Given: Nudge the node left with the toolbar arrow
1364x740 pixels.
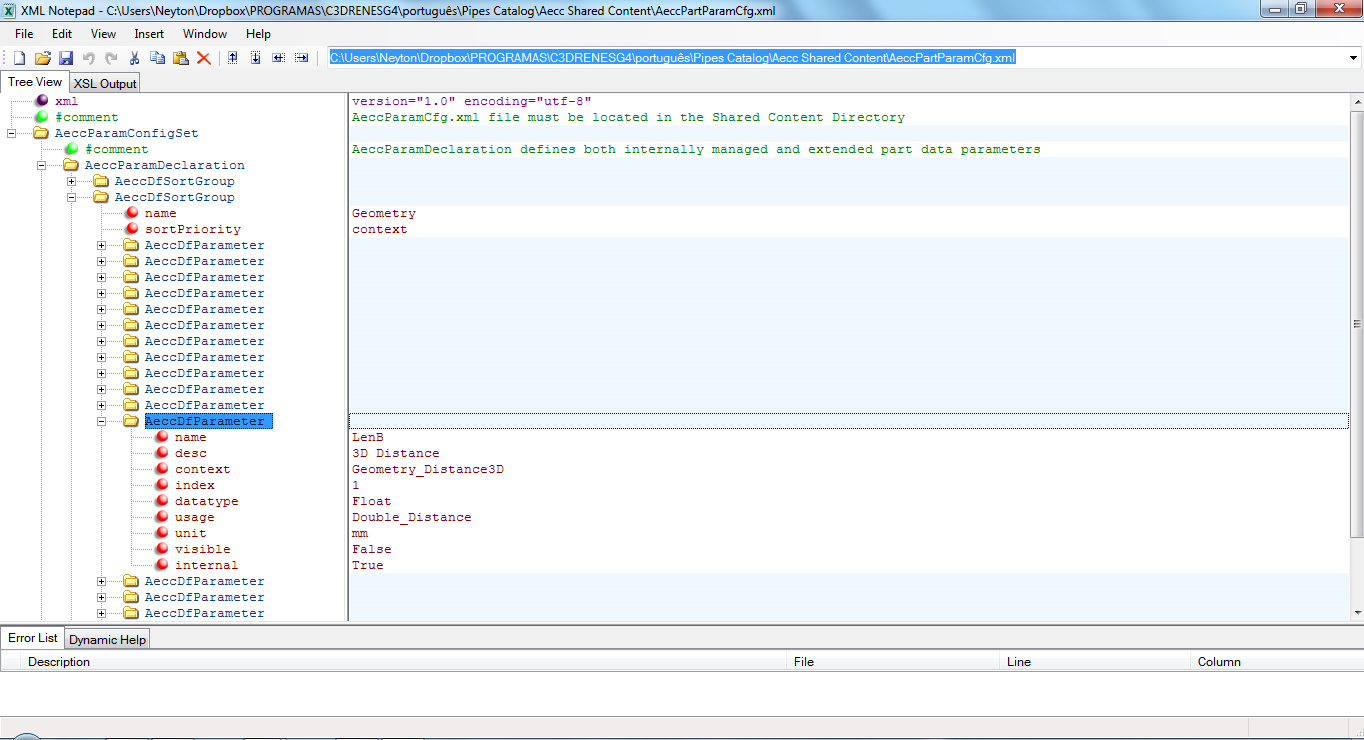Looking at the screenshot, I should click(278, 58).
